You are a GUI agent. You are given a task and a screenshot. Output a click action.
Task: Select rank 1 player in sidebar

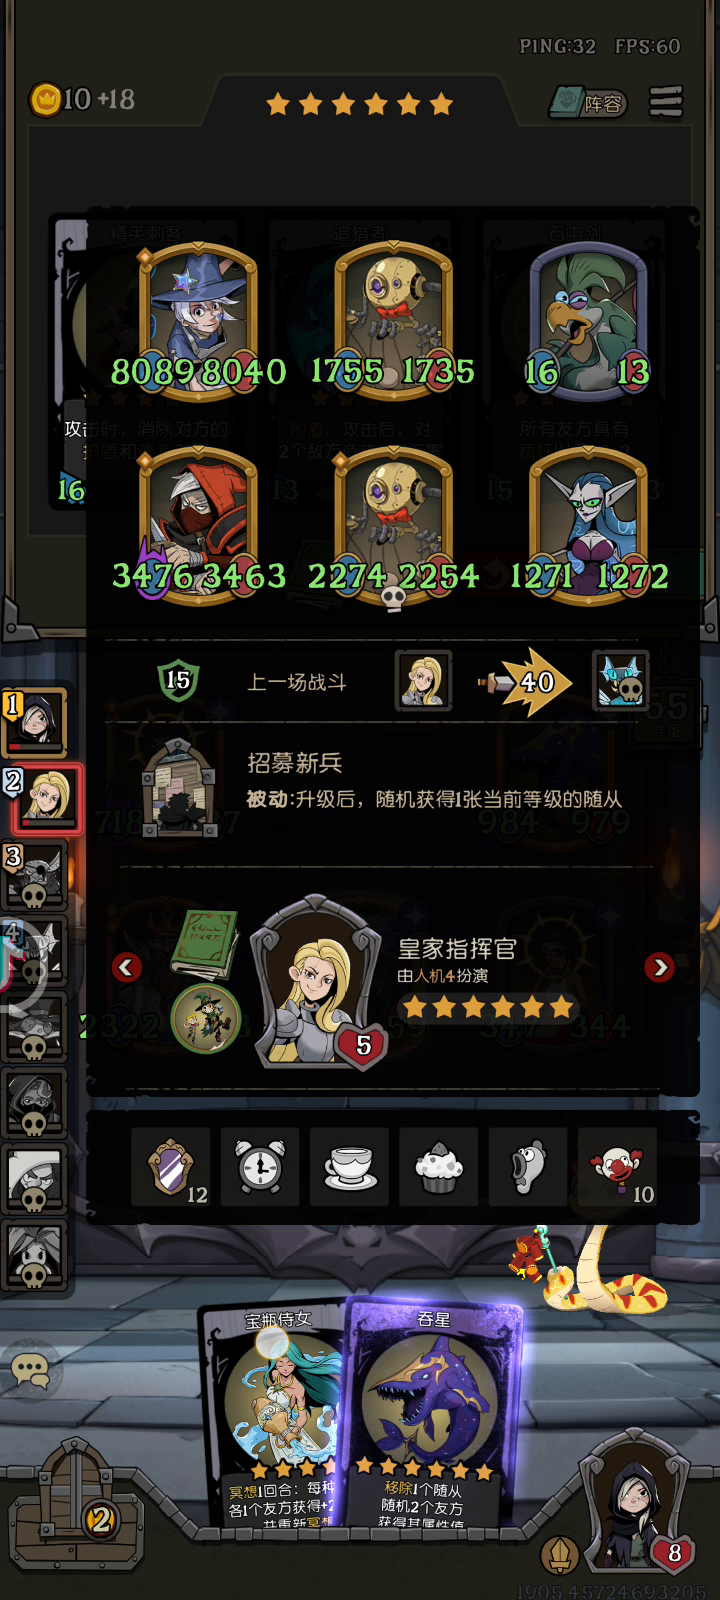(36, 720)
